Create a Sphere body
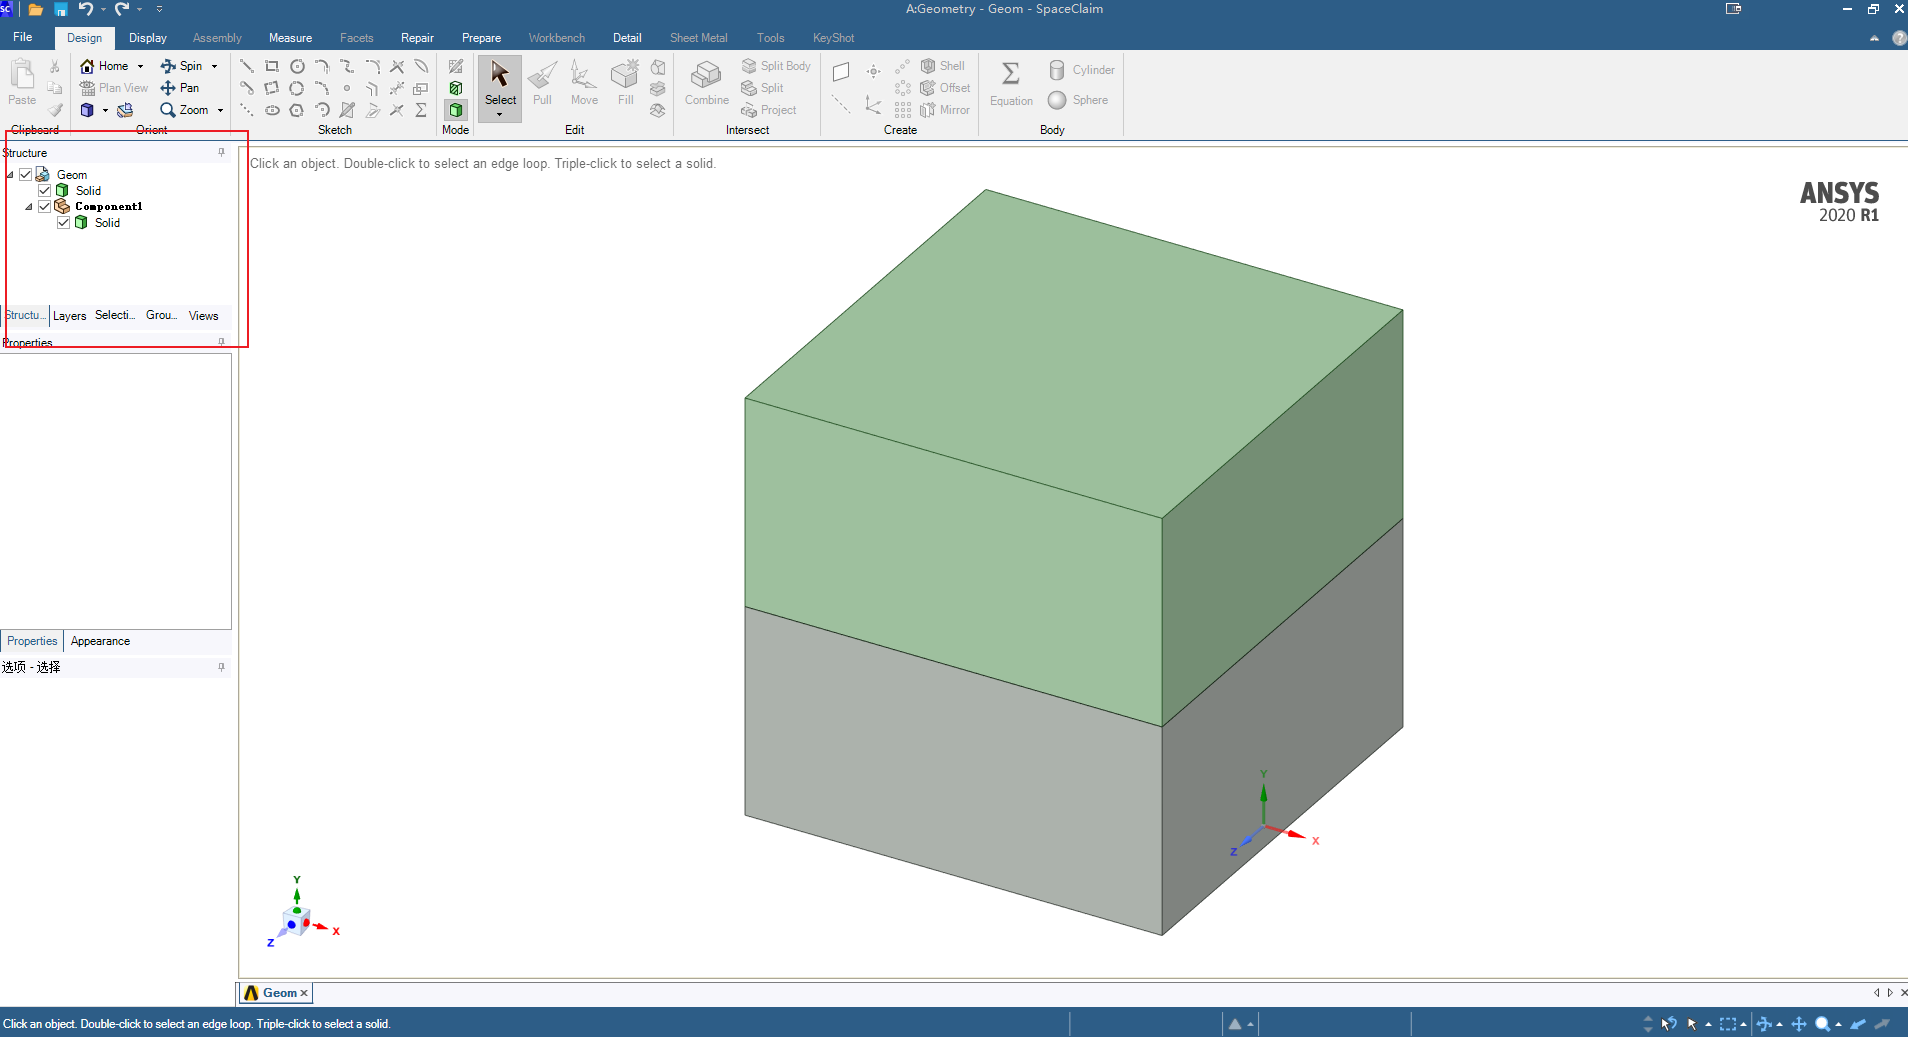Image resolution: width=1908 pixels, height=1037 pixels. 1078,100
